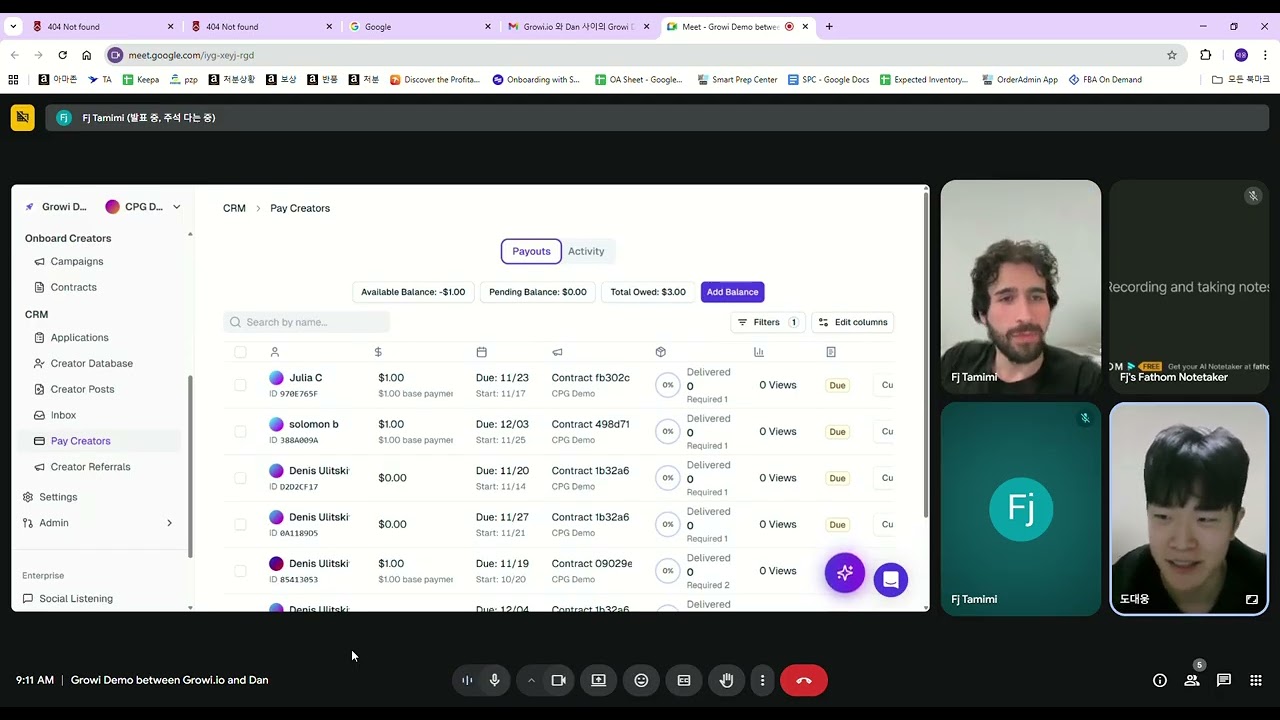Check Denis Ulitski 0A1189D5 row checkbox
Image resolution: width=1280 pixels, height=720 pixels.
pyautogui.click(x=240, y=524)
